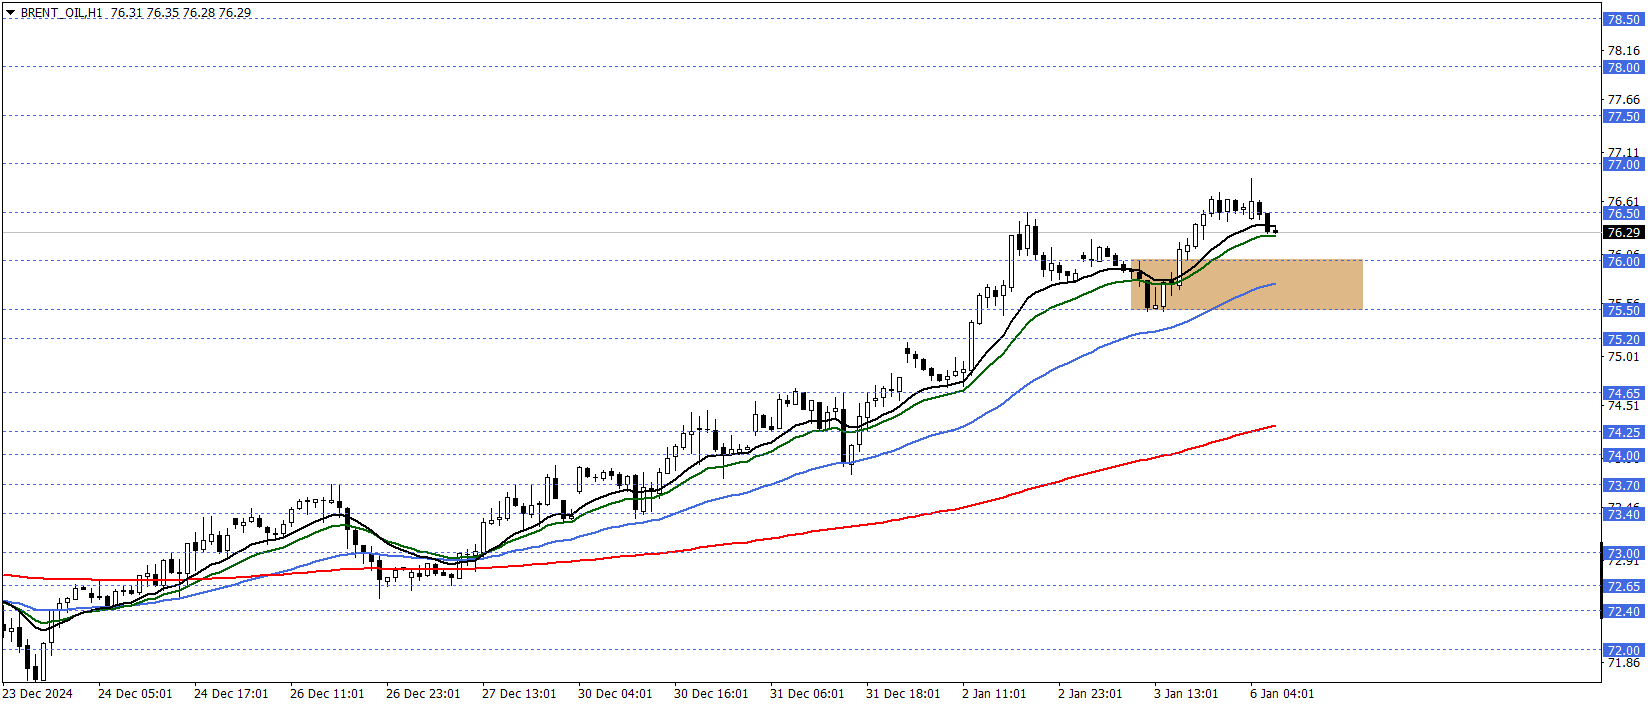Image resolution: width=1651 pixels, height=706 pixels.
Task: Click the 75.20 price level label
Action: (x=1623, y=339)
